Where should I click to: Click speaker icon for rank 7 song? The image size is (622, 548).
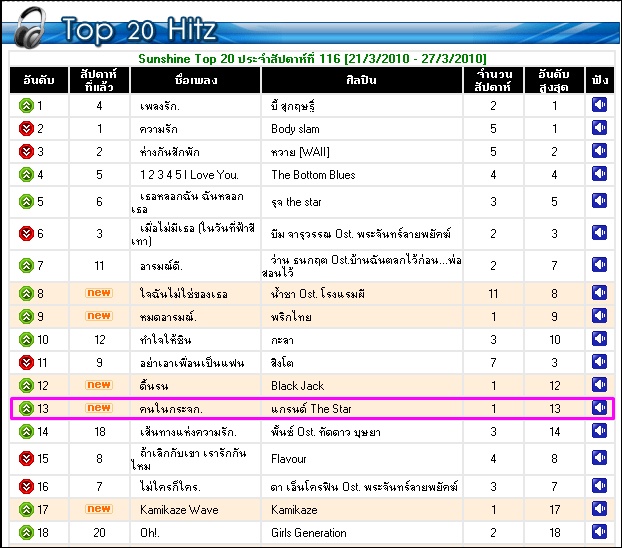point(599,265)
